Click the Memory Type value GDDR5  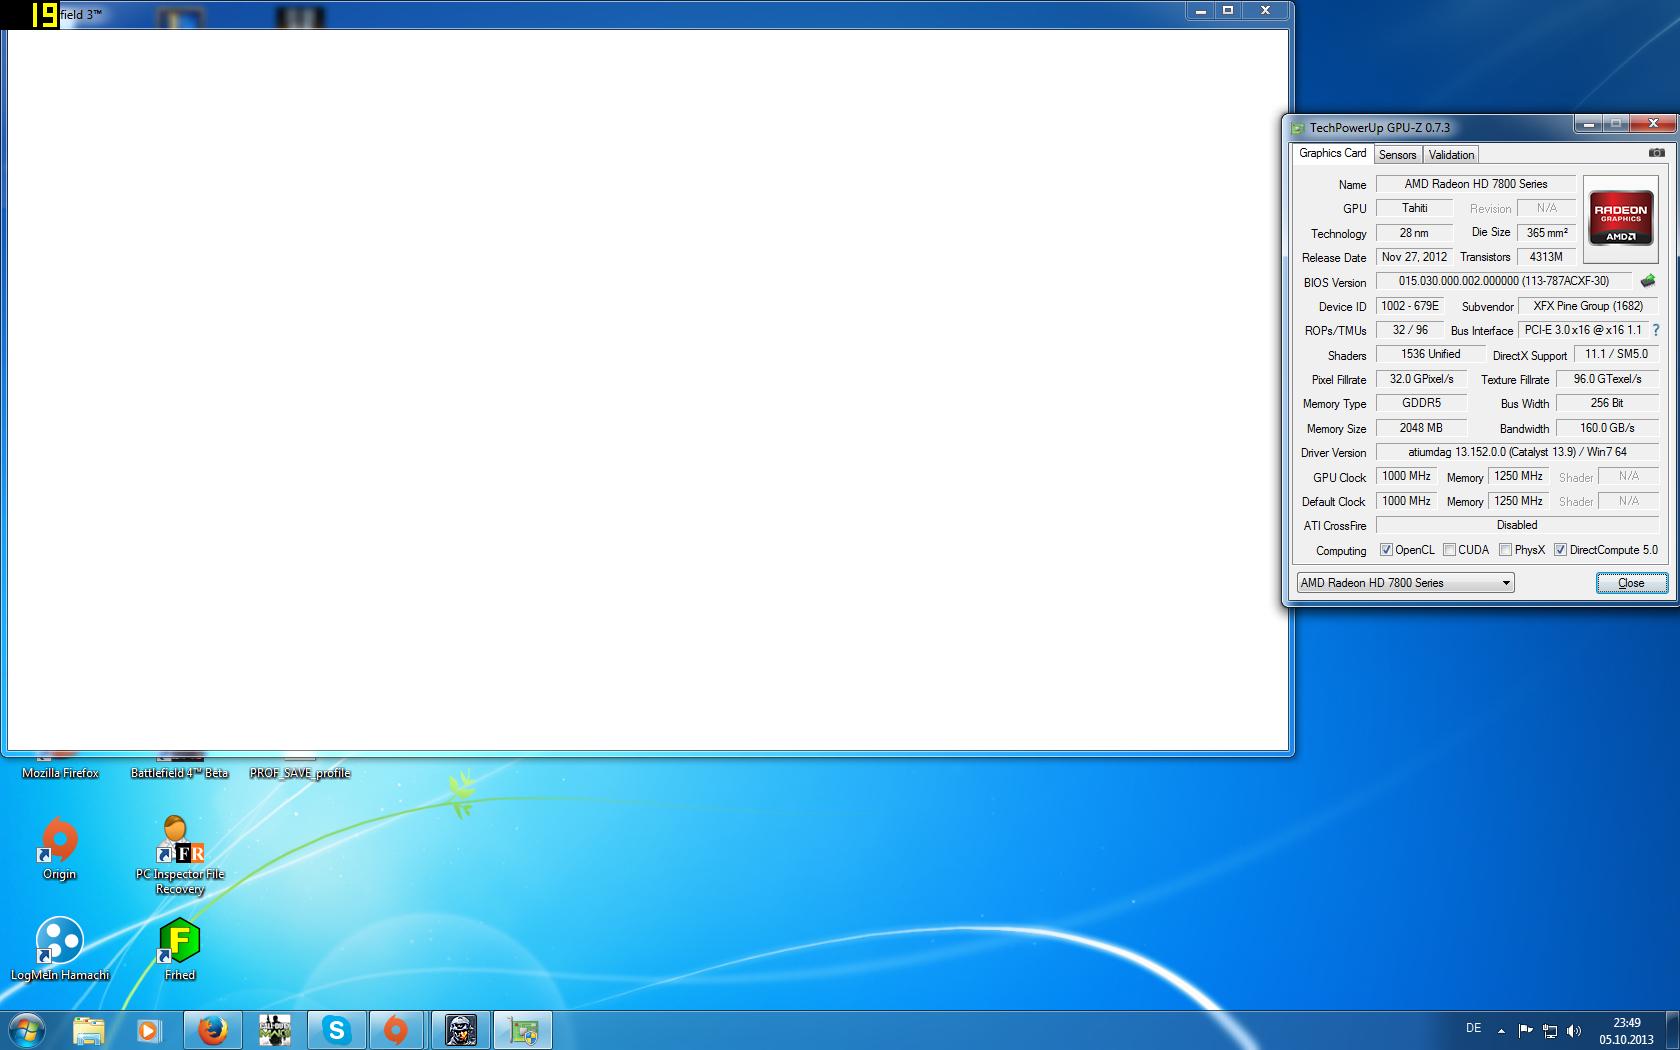click(1421, 403)
